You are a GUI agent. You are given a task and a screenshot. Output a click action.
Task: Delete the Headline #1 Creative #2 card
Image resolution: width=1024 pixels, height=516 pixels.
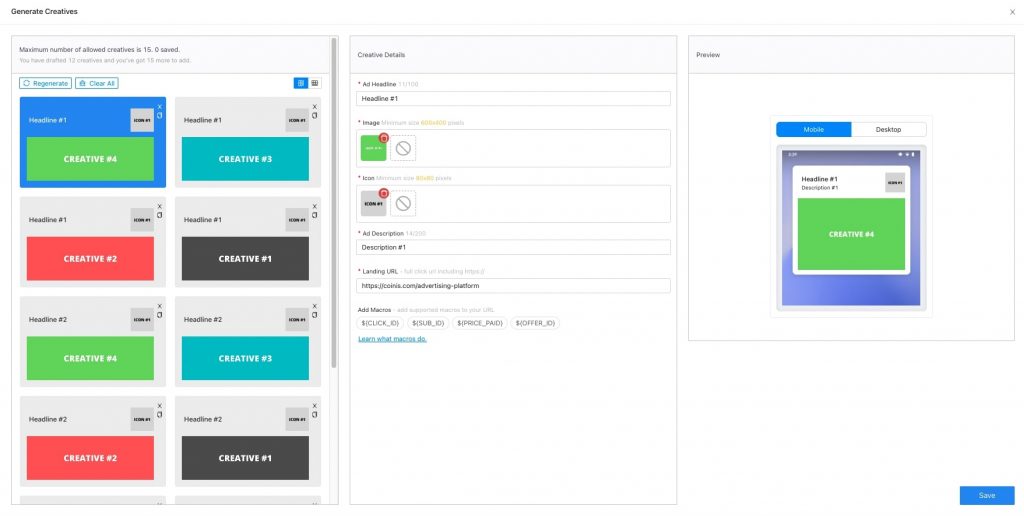[159, 206]
